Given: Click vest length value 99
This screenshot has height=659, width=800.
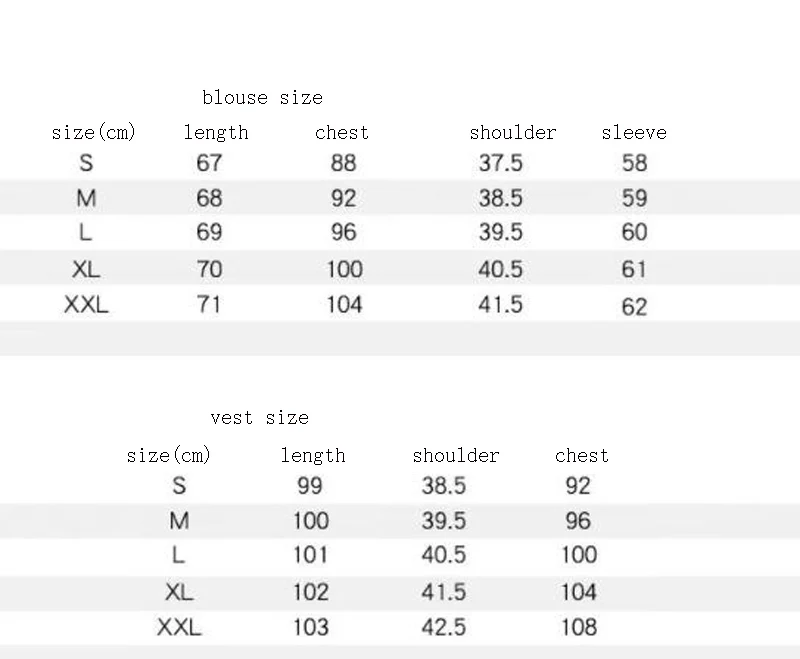Looking at the screenshot, I should 310,486.
